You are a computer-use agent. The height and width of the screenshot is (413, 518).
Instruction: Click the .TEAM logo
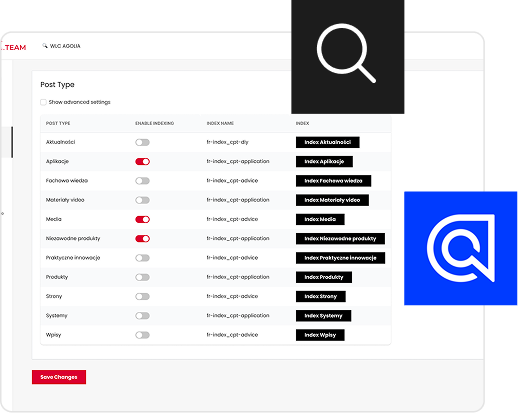pyautogui.click(x=13, y=47)
